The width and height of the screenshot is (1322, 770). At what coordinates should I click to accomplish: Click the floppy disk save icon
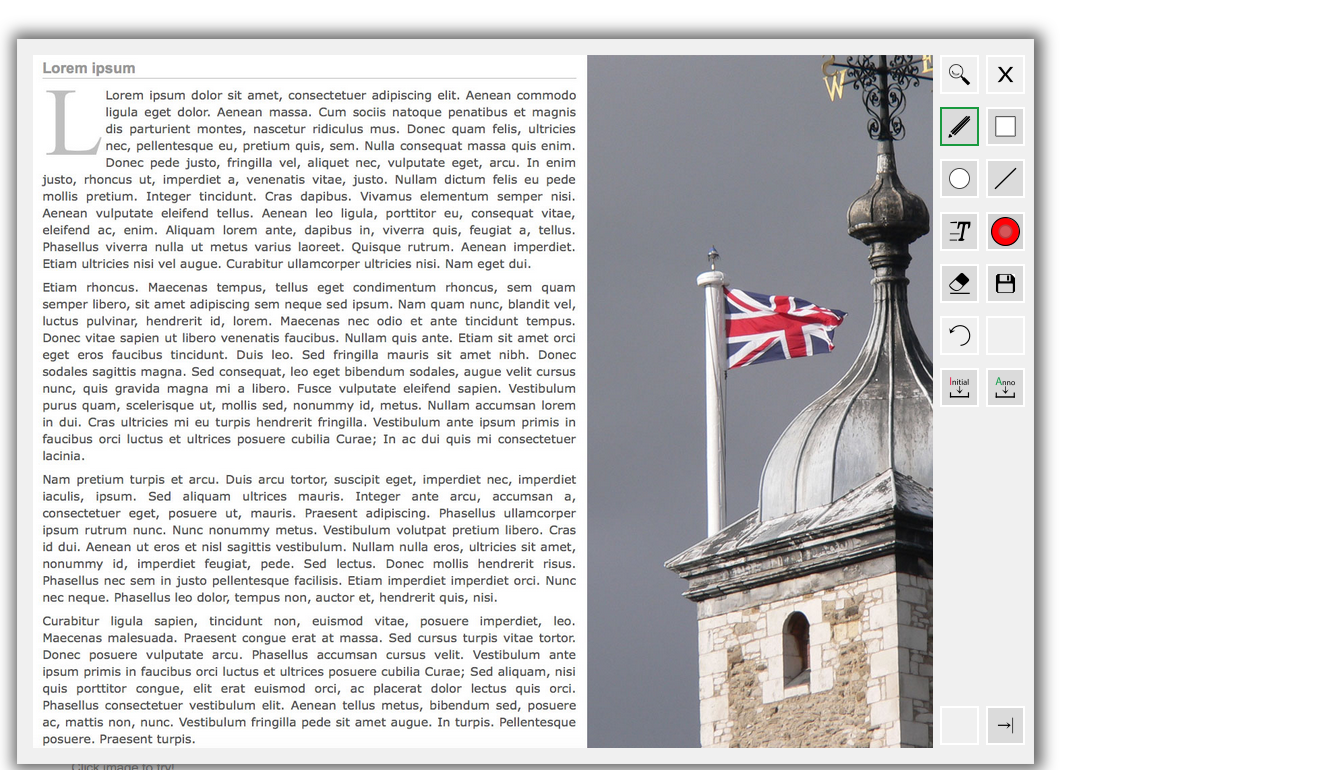coord(1005,283)
